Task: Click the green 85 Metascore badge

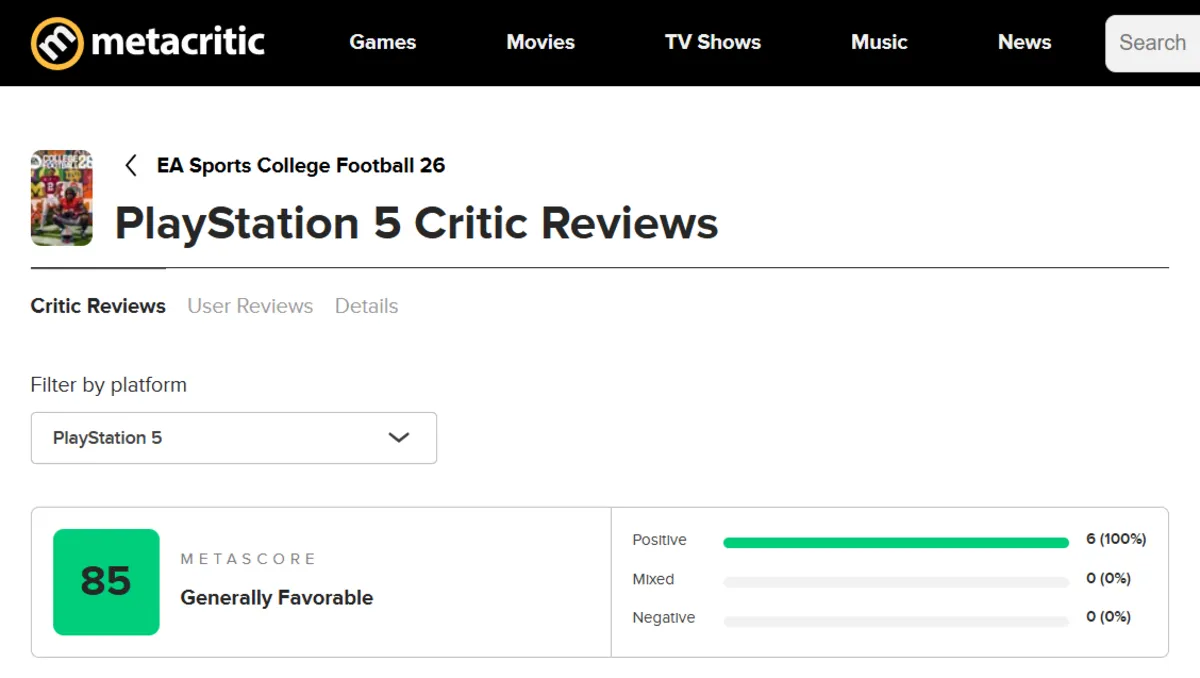Action: click(x=106, y=582)
